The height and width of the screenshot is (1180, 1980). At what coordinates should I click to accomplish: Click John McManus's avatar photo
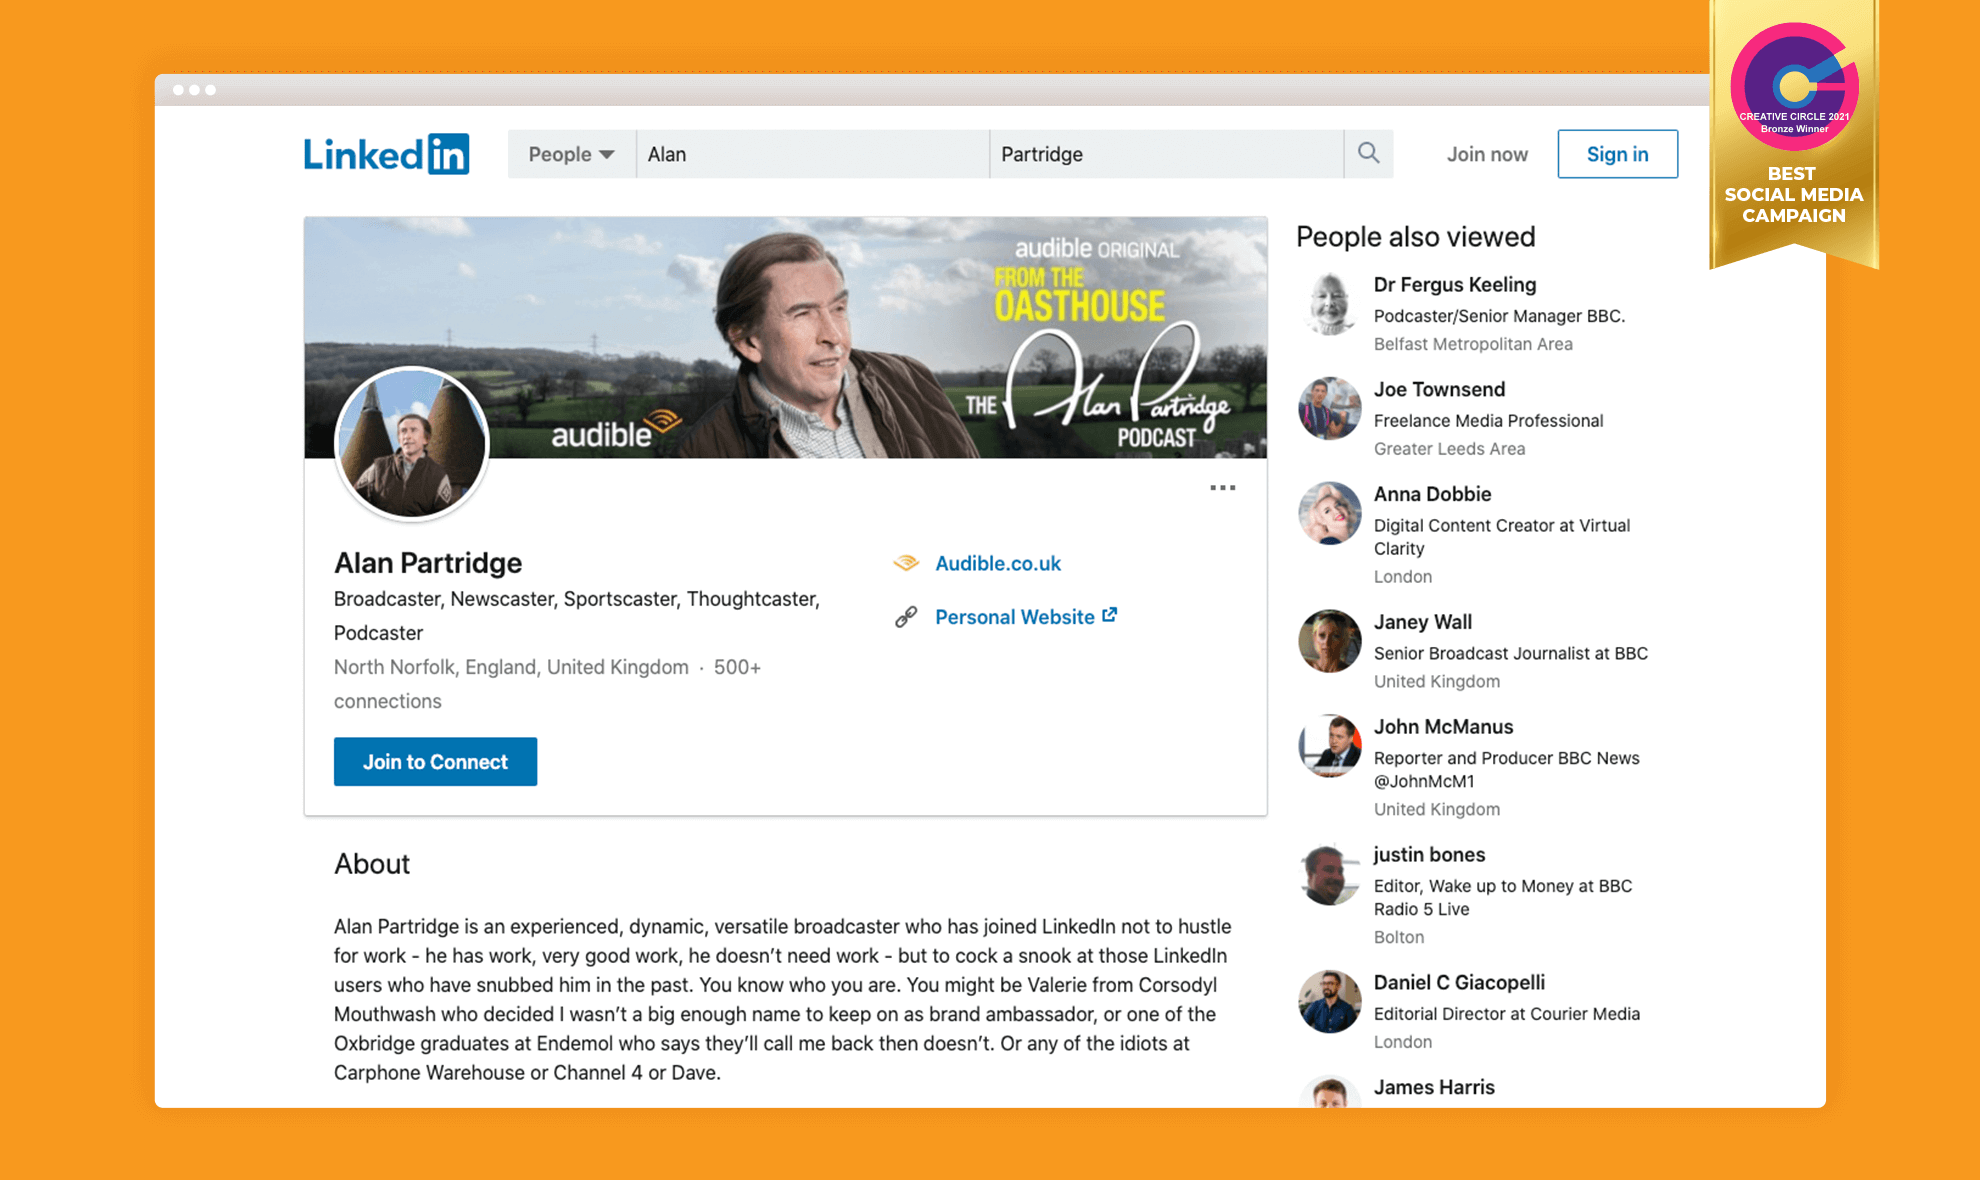(x=1329, y=745)
